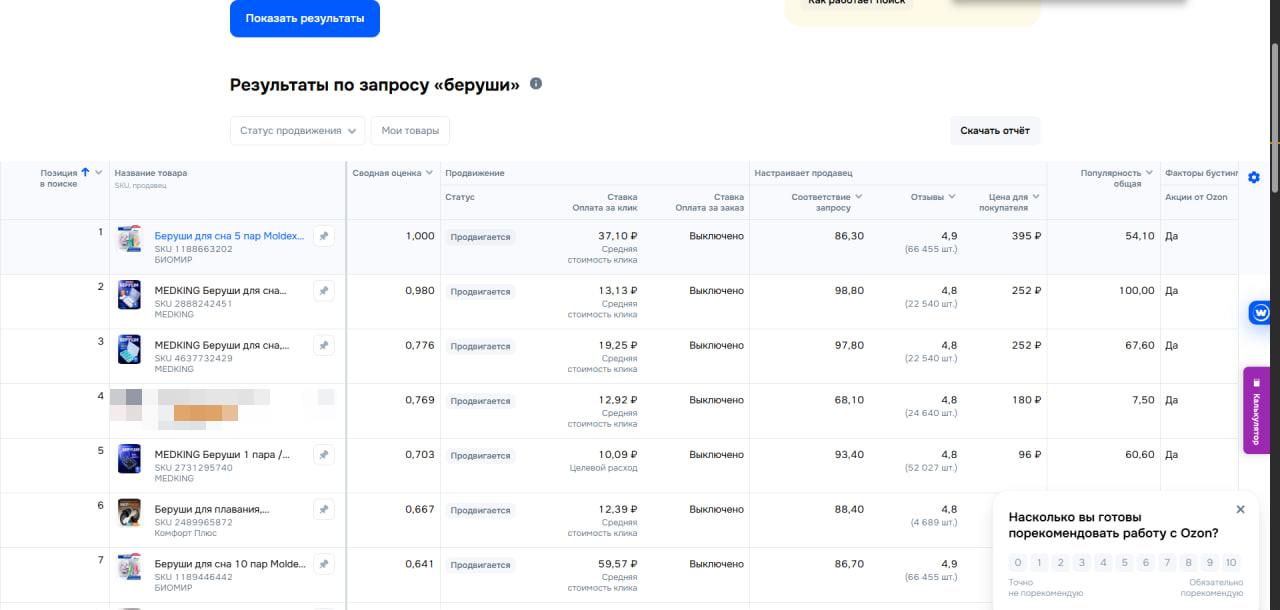The width and height of the screenshot is (1280, 610).
Task: Open Беруши для сна 5 пар Moldex link
Action: (x=229, y=236)
